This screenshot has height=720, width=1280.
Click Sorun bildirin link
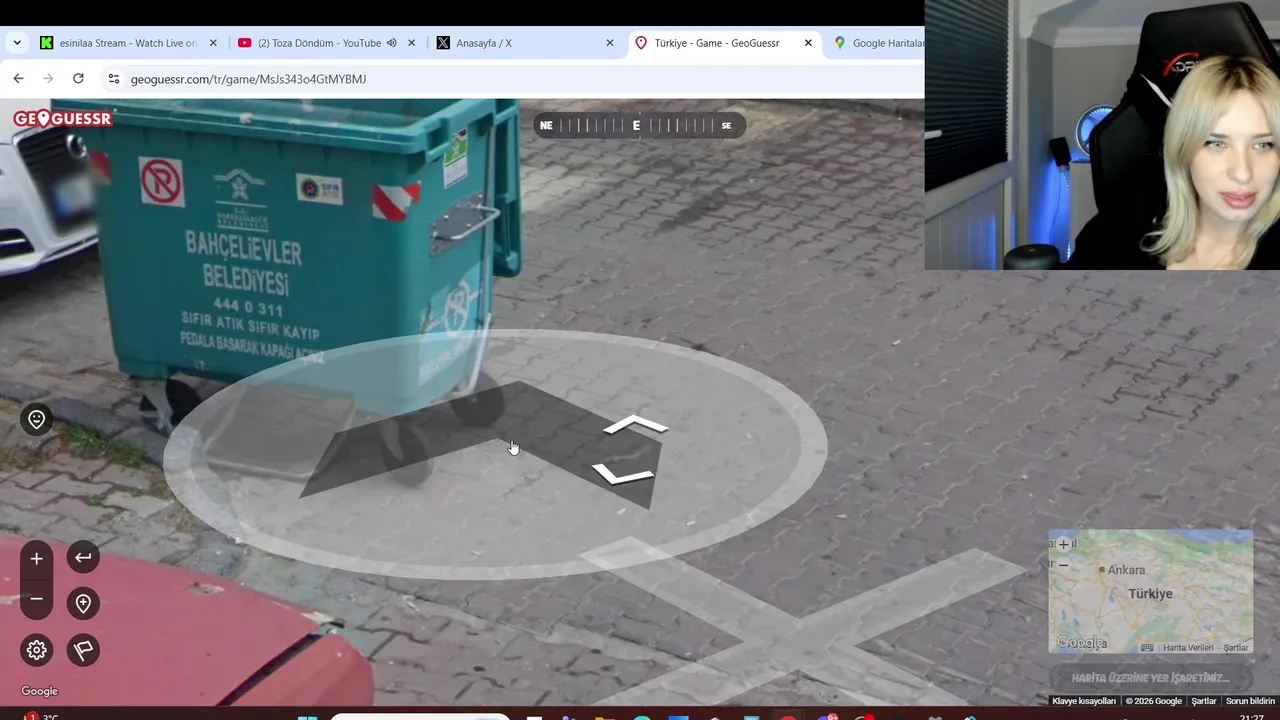pyautogui.click(x=1250, y=701)
